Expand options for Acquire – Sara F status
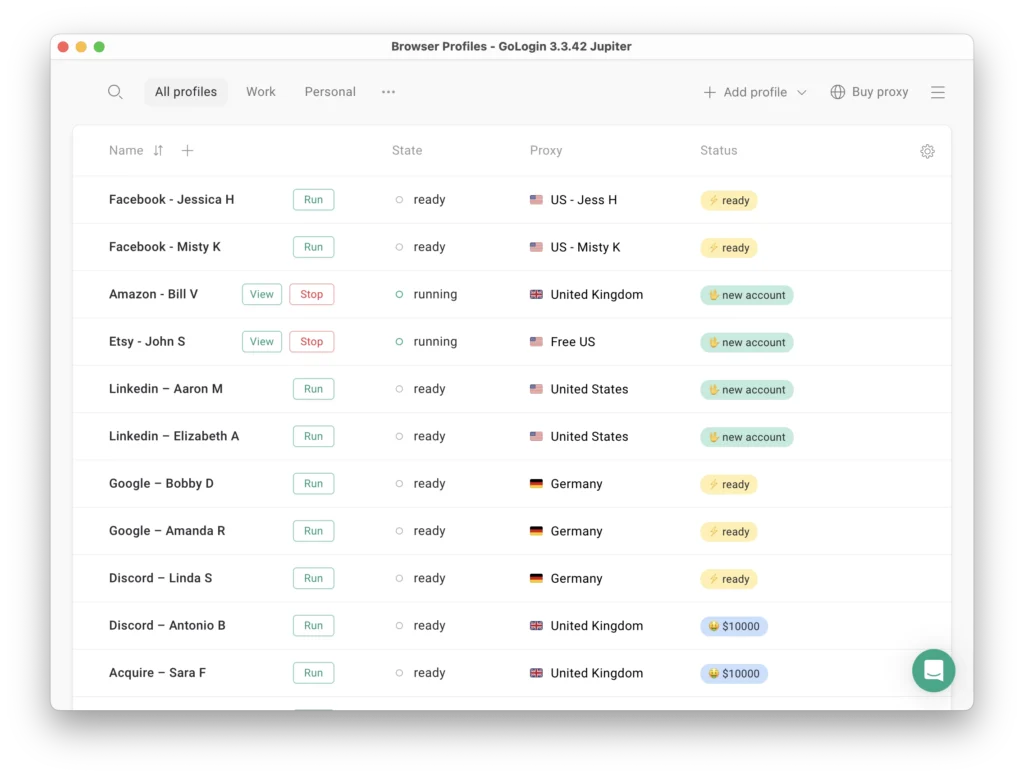Image resolution: width=1024 pixels, height=777 pixels. click(734, 673)
